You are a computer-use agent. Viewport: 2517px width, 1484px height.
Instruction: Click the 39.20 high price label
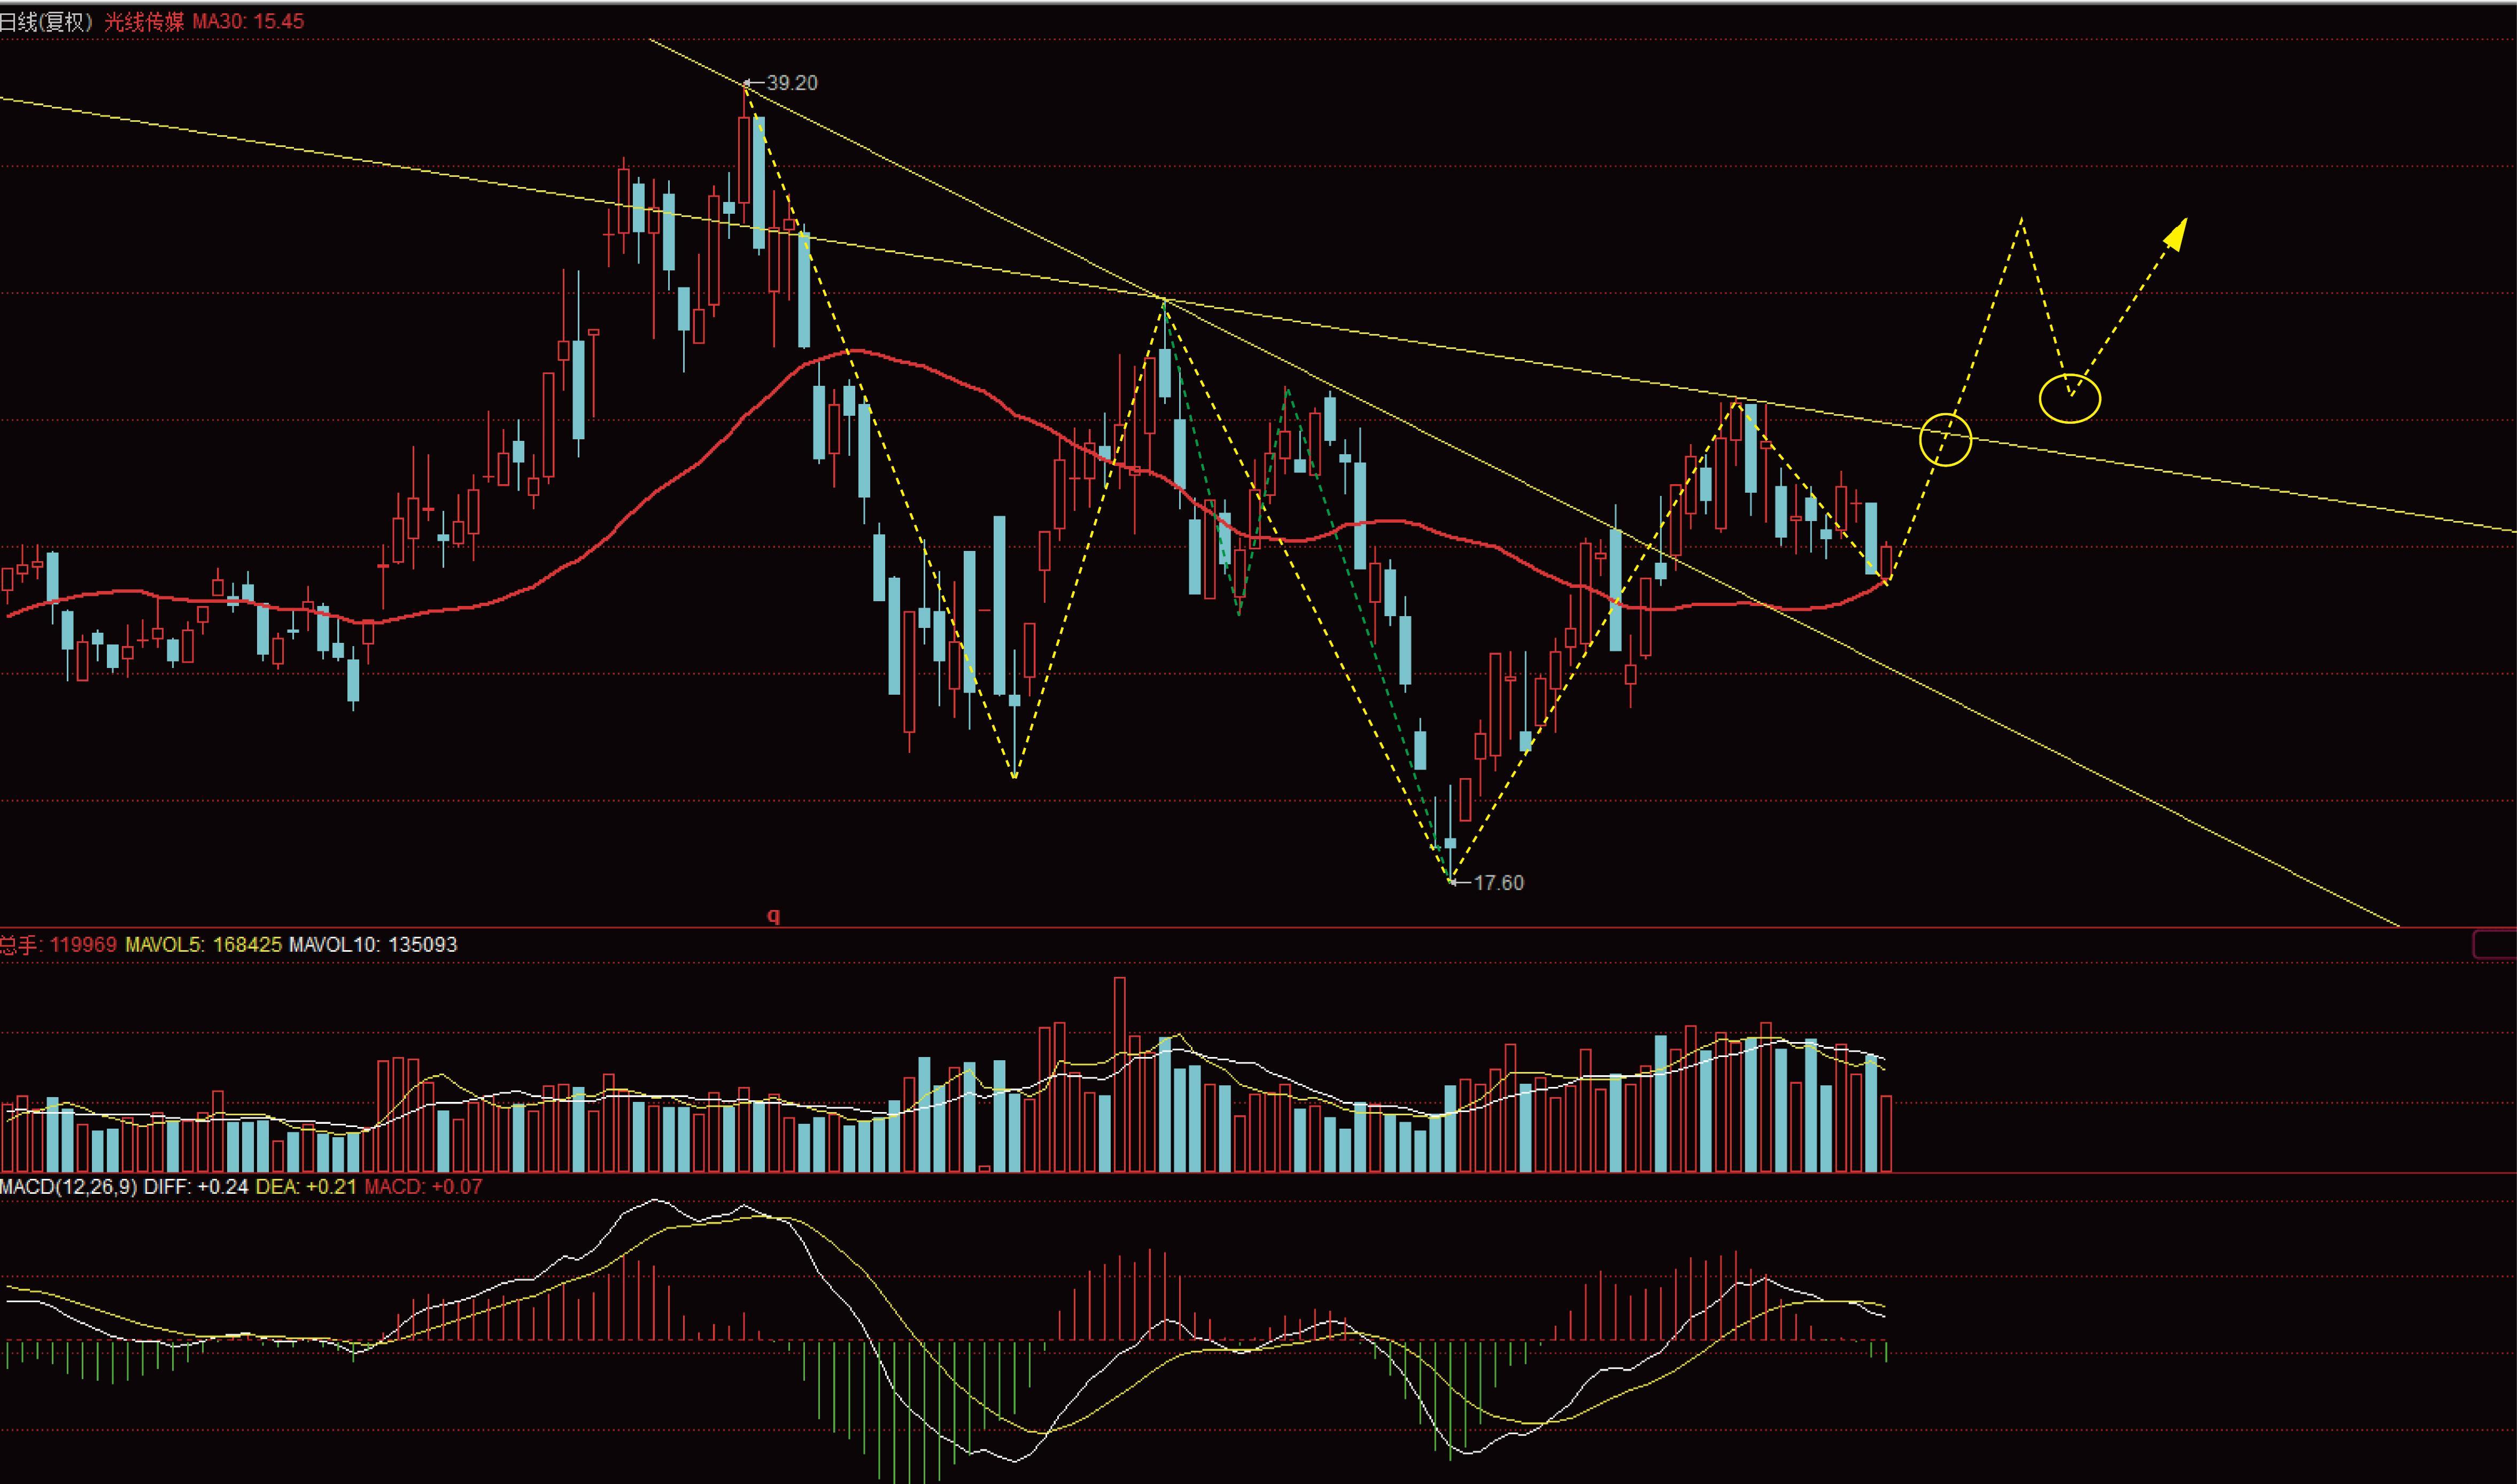click(x=792, y=83)
